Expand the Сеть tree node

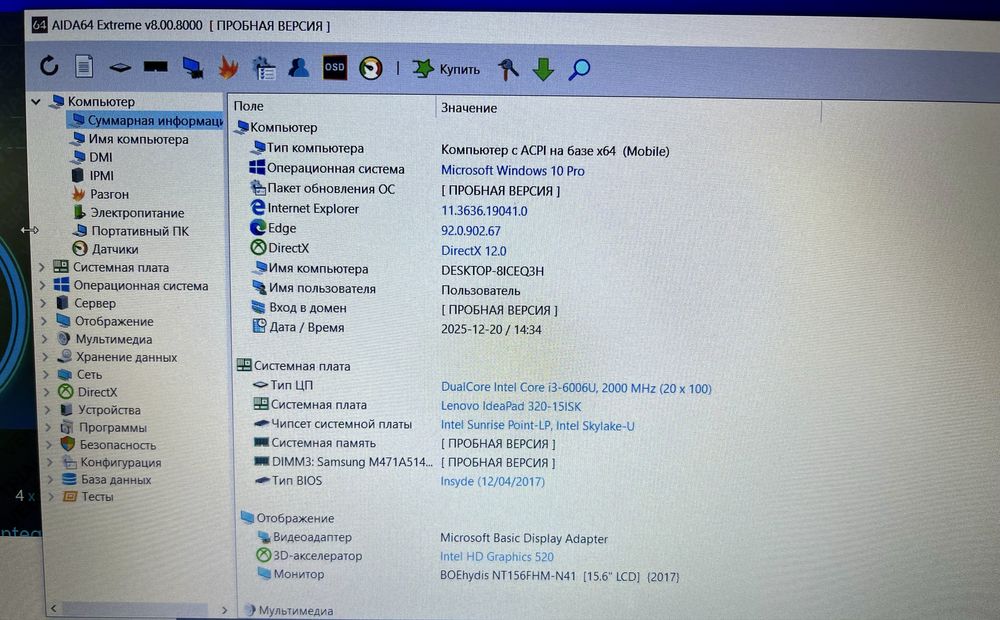[46, 374]
